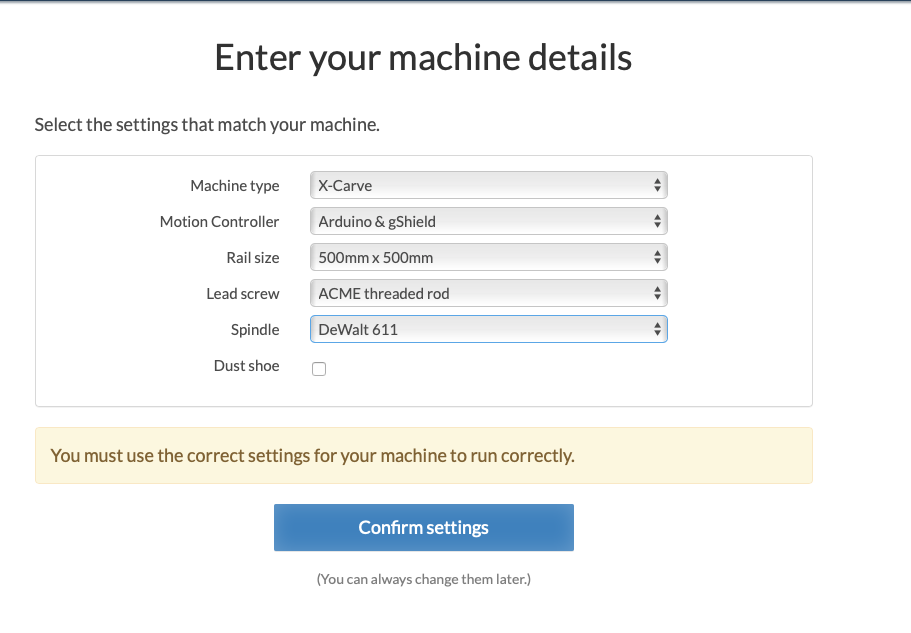Click the Rail size dropdown arrow icon
Image resolution: width=911 pixels, height=633 pixels.
pos(657,257)
